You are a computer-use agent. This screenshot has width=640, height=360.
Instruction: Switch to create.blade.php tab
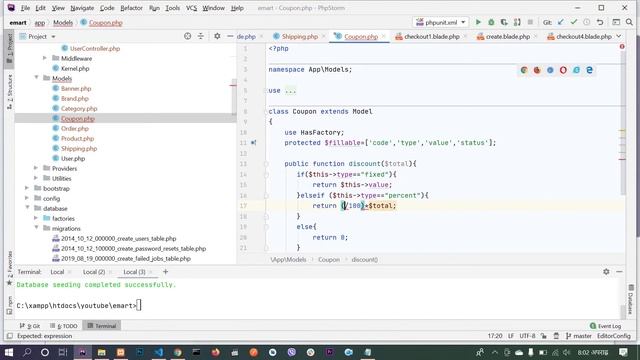[x=507, y=36]
